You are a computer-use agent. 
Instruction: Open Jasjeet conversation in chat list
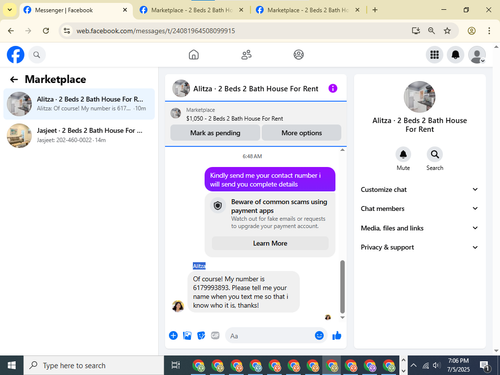point(79,135)
